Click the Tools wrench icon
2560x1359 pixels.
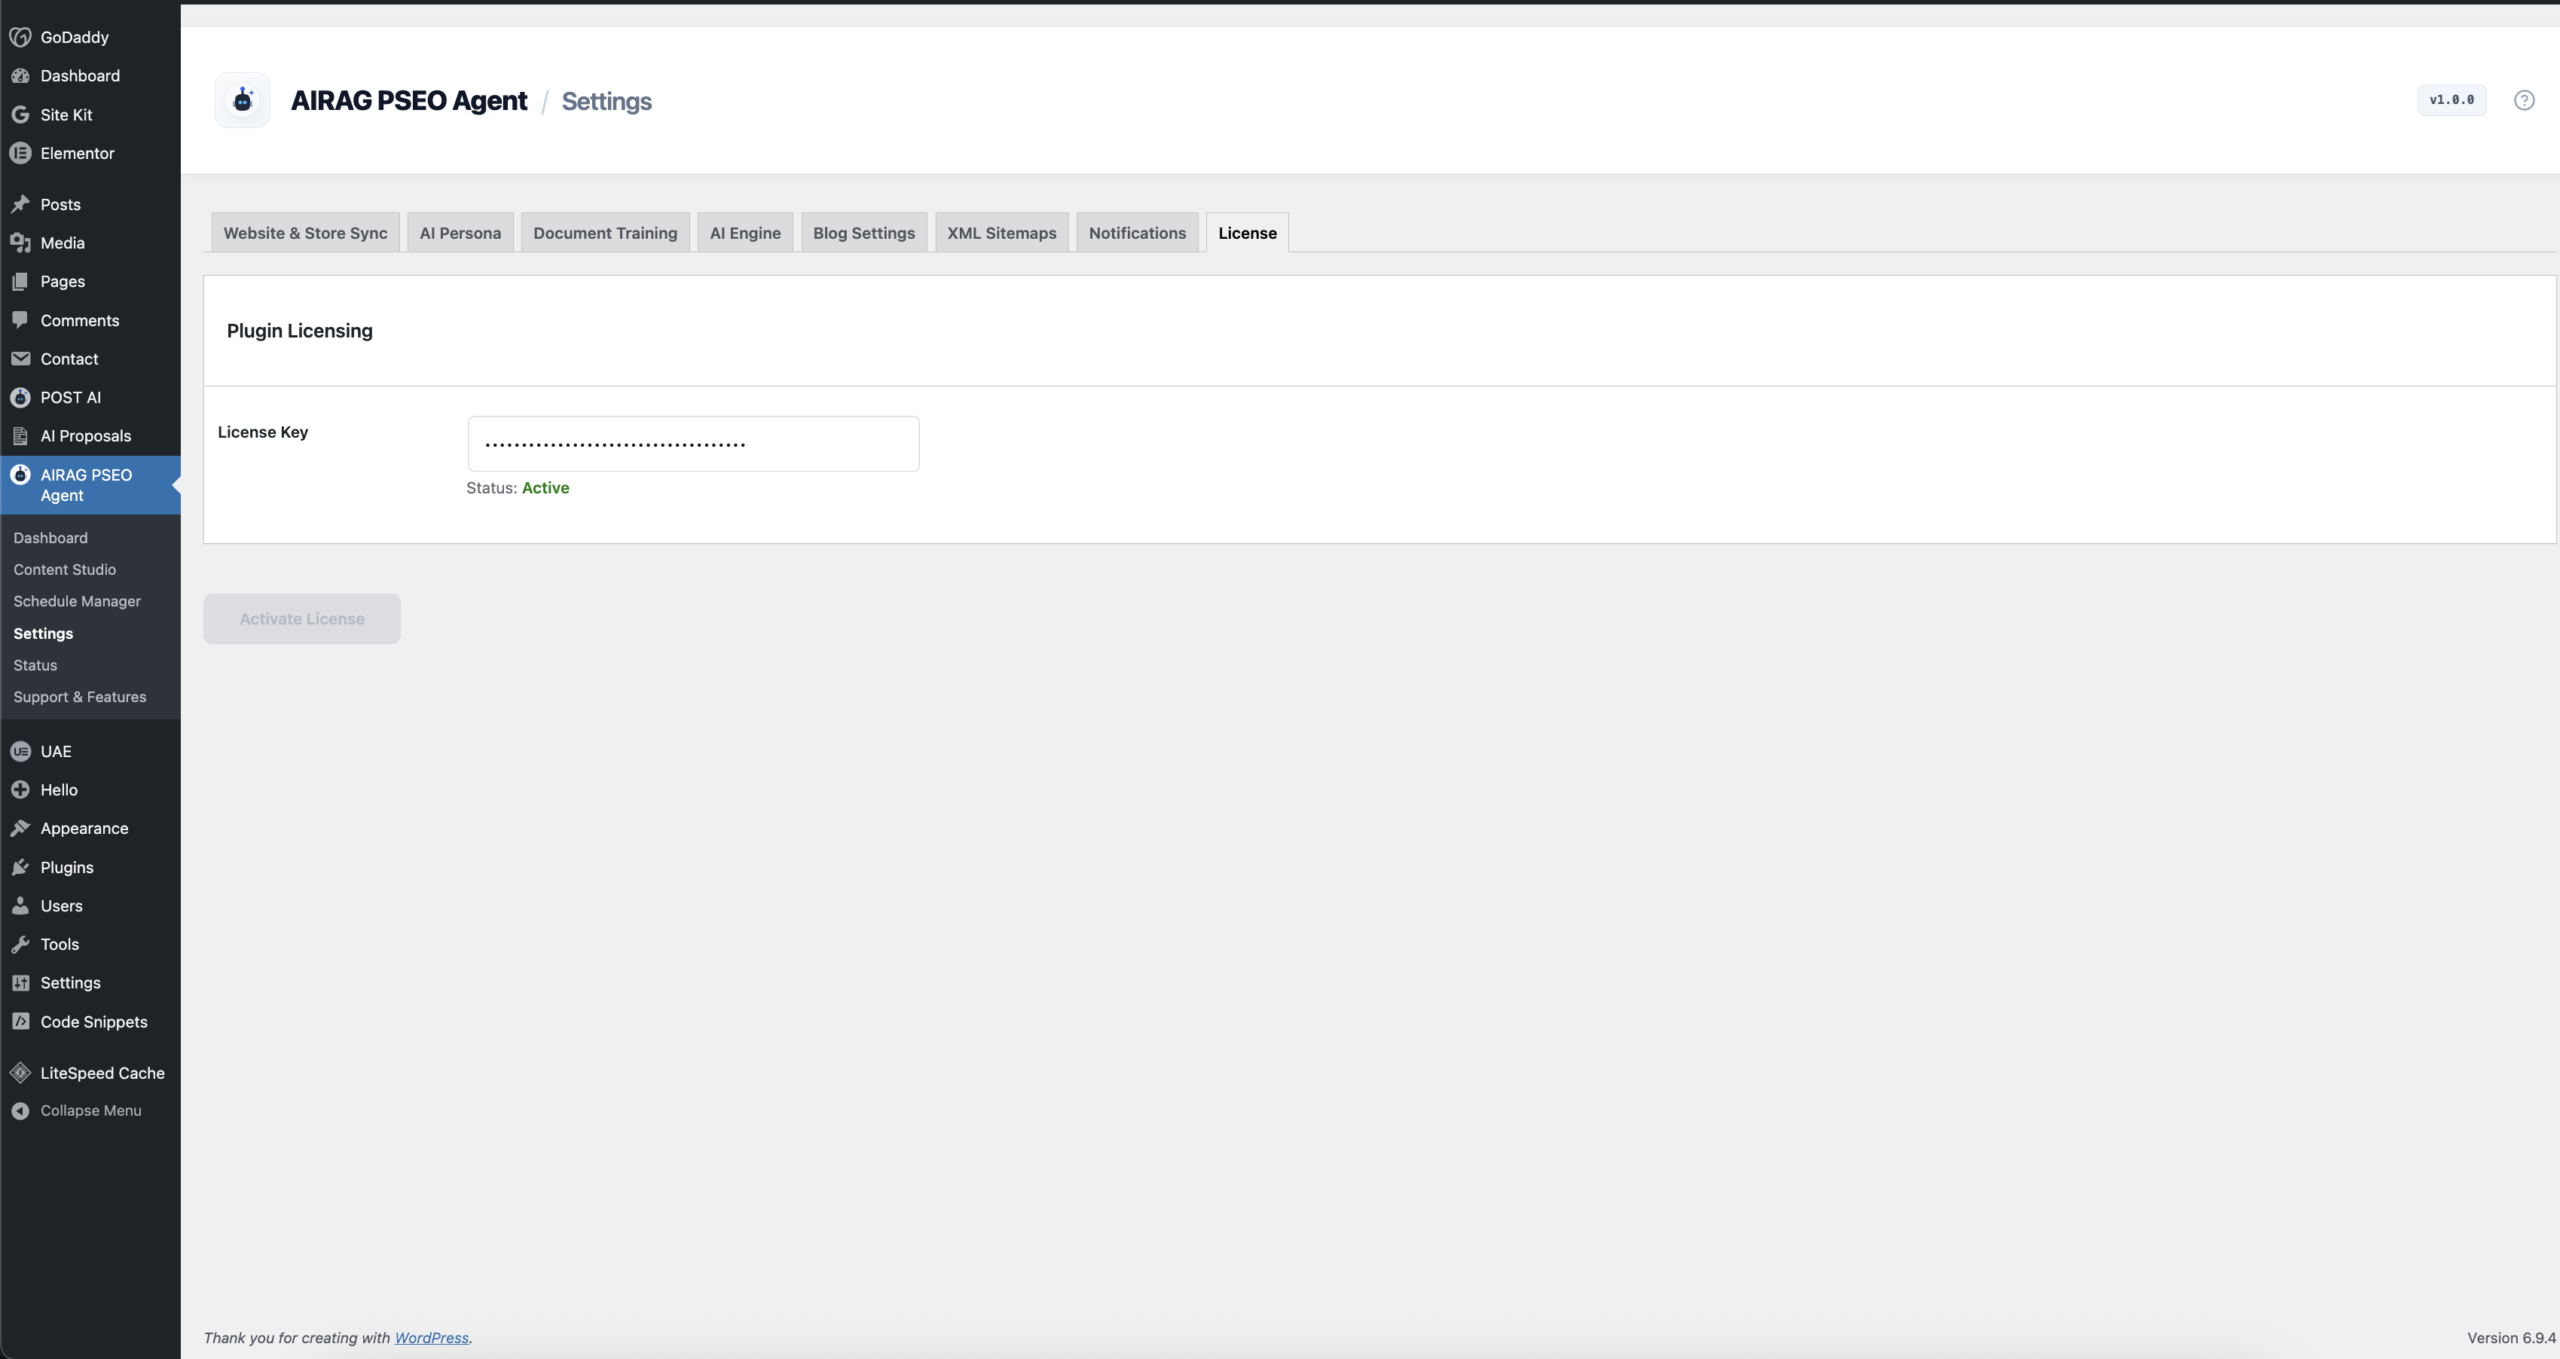pos(20,944)
